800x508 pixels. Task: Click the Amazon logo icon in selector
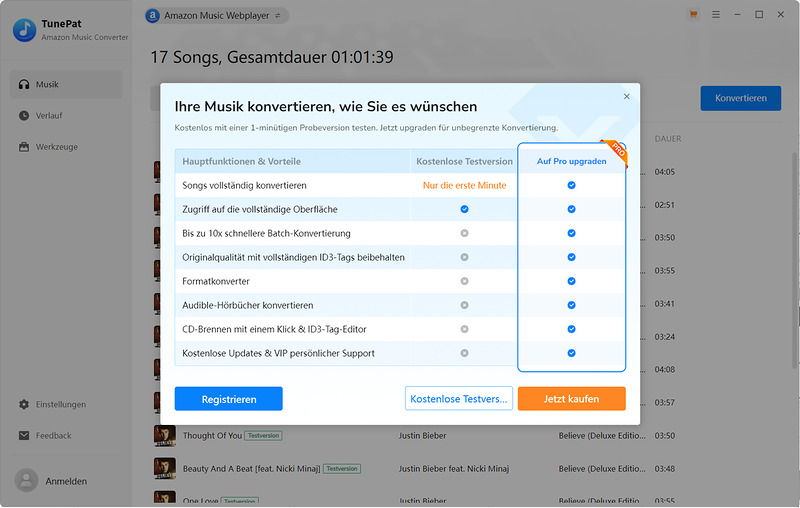(x=152, y=16)
